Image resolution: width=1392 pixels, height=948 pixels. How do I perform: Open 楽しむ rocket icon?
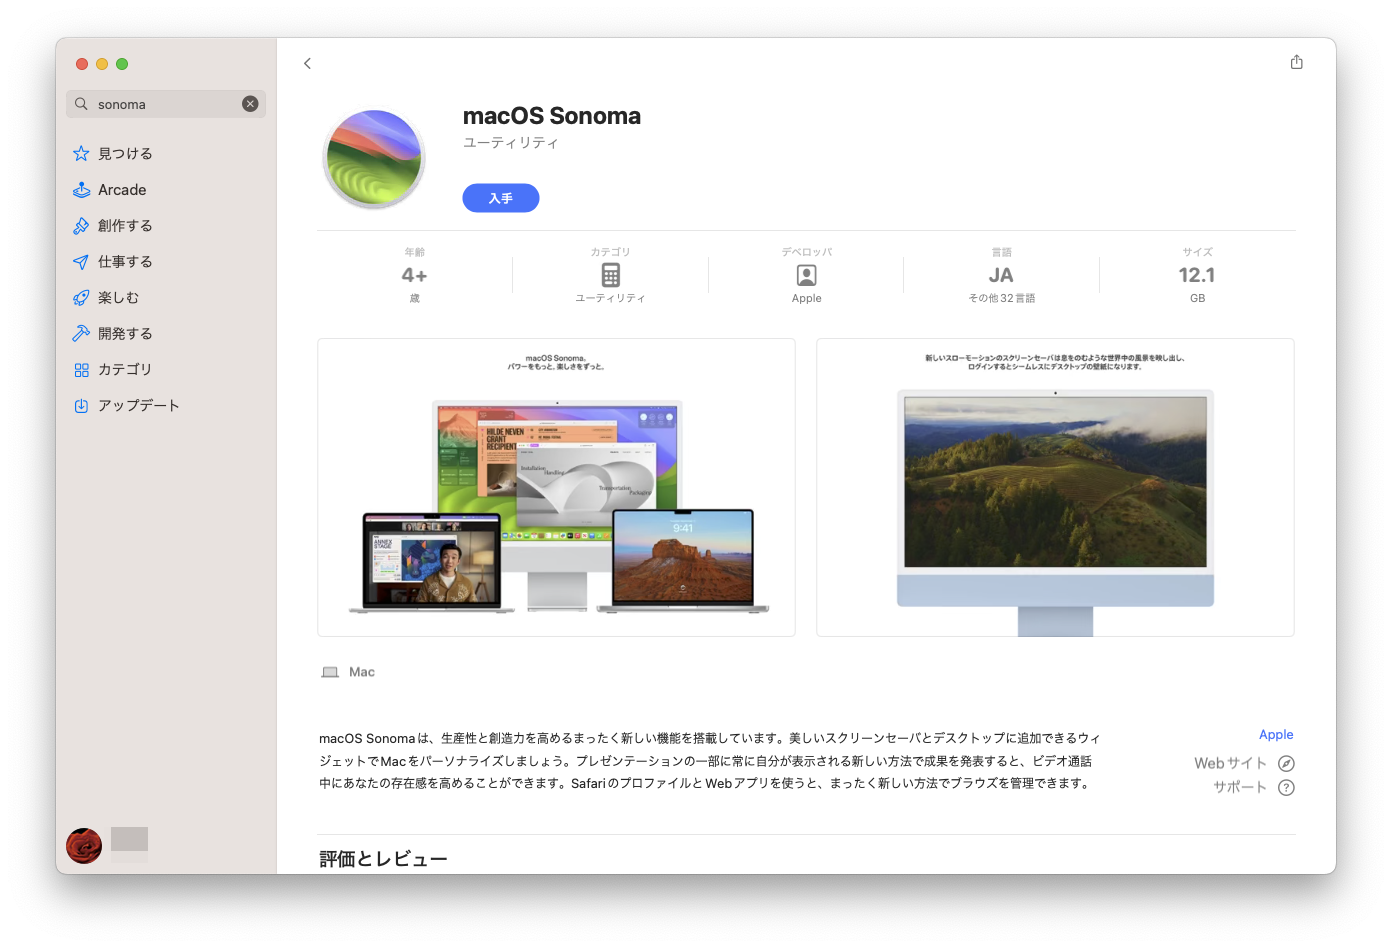(81, 297)
